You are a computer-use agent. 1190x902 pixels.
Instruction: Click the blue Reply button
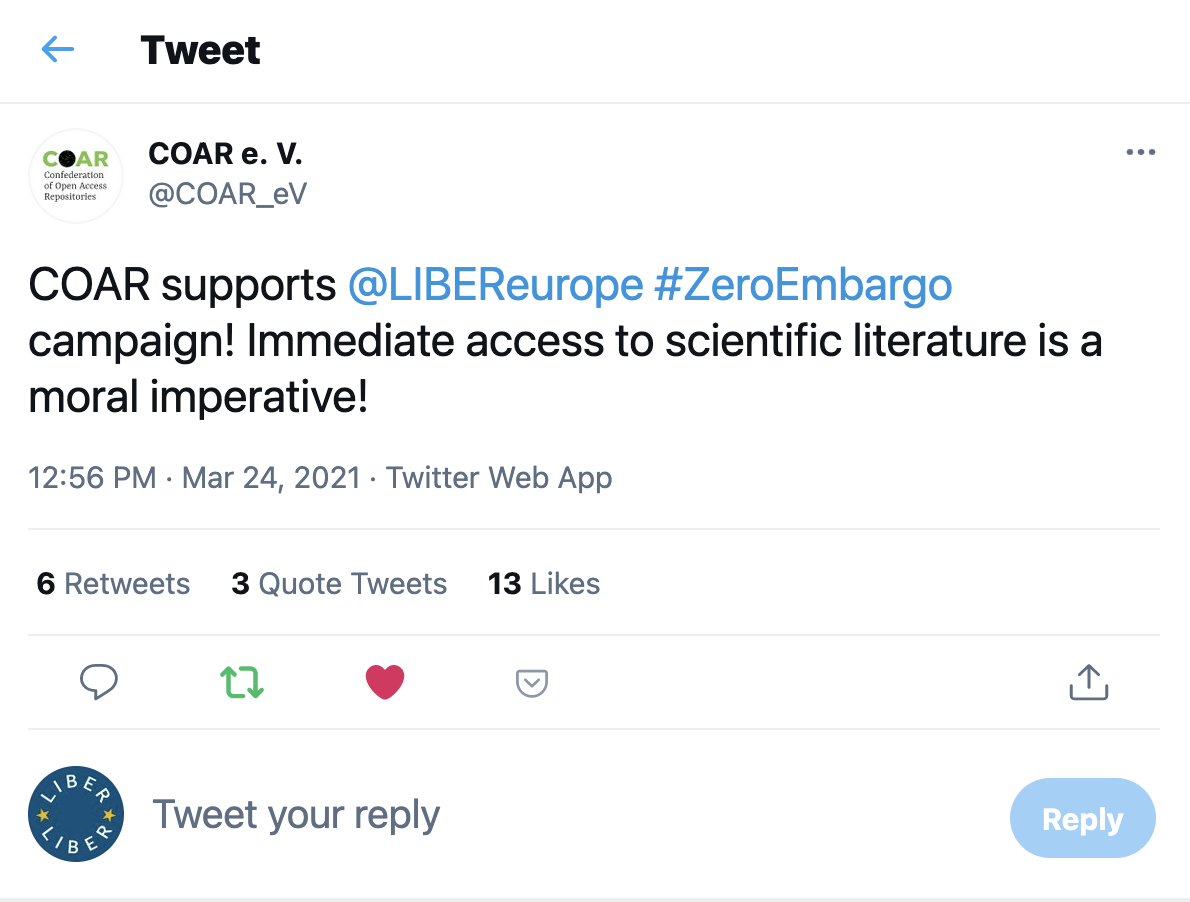click(1082, 819)
